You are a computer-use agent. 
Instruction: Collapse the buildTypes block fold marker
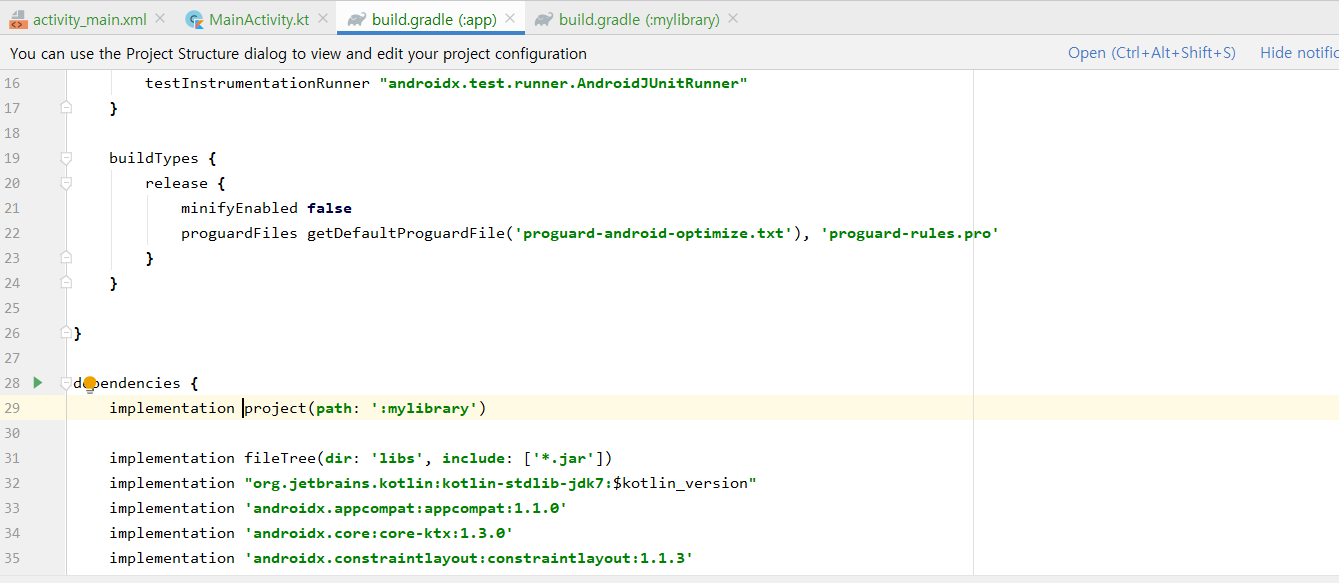[x=66, y=158]
